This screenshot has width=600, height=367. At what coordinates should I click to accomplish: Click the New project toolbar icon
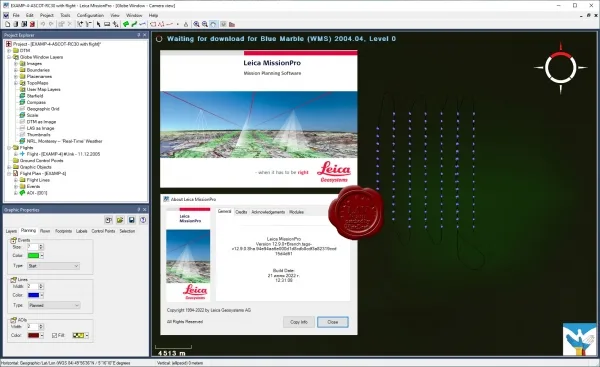click(7, 24)
